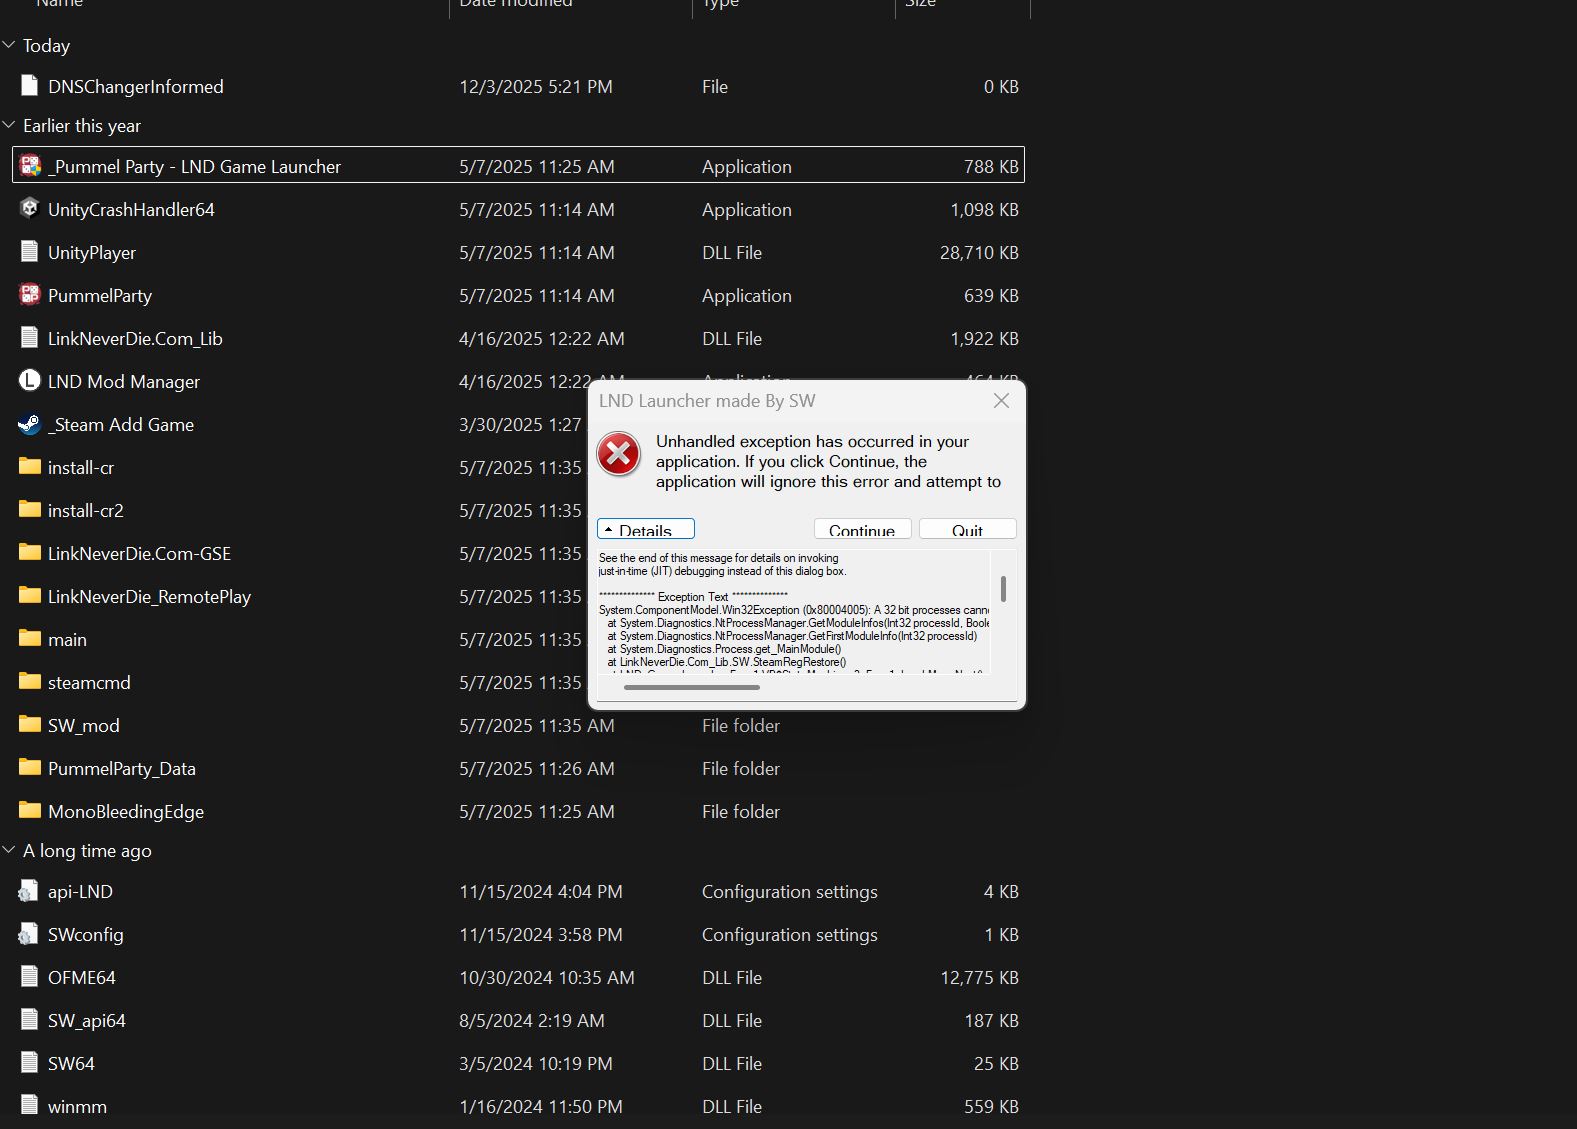Collapse the Details section in error dialog
Viewport: 1577px width, 1129px height.
646,530
